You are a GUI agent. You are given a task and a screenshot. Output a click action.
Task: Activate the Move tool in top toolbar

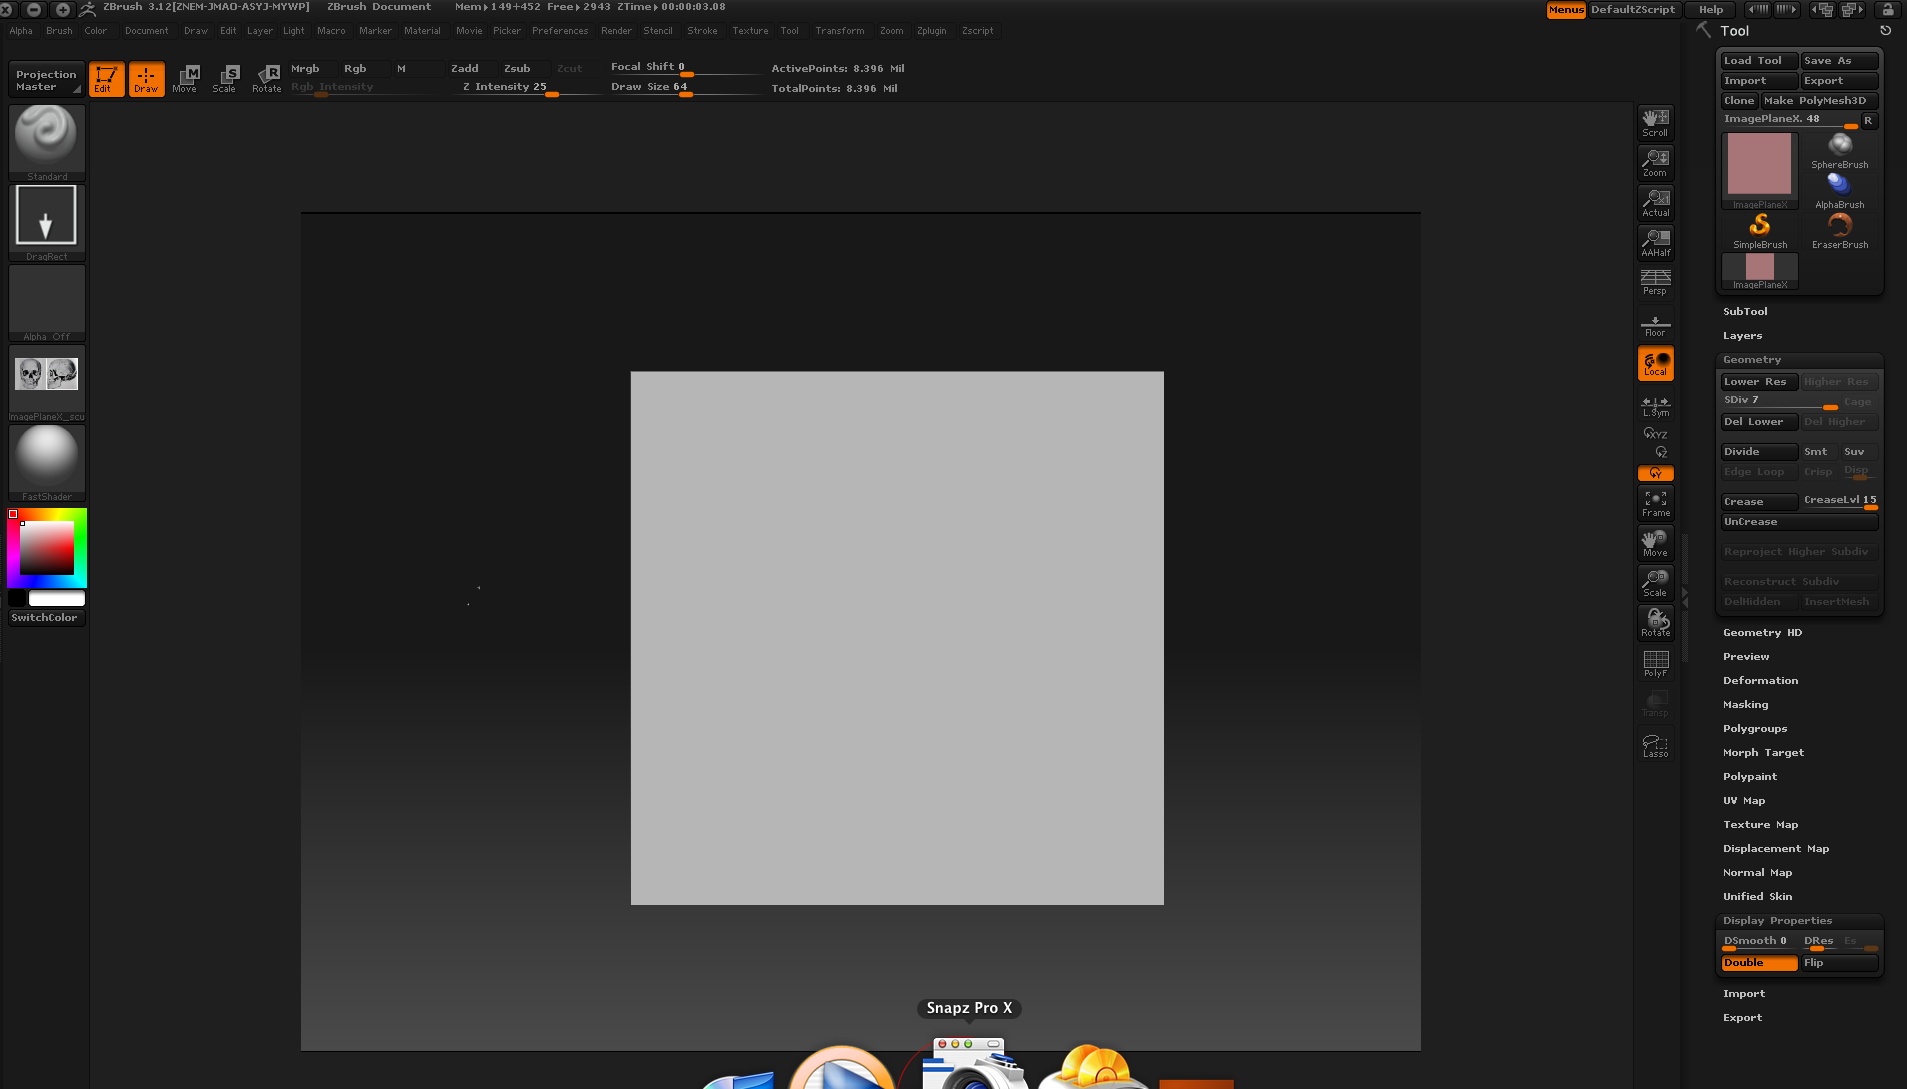[x=186, y=79]
